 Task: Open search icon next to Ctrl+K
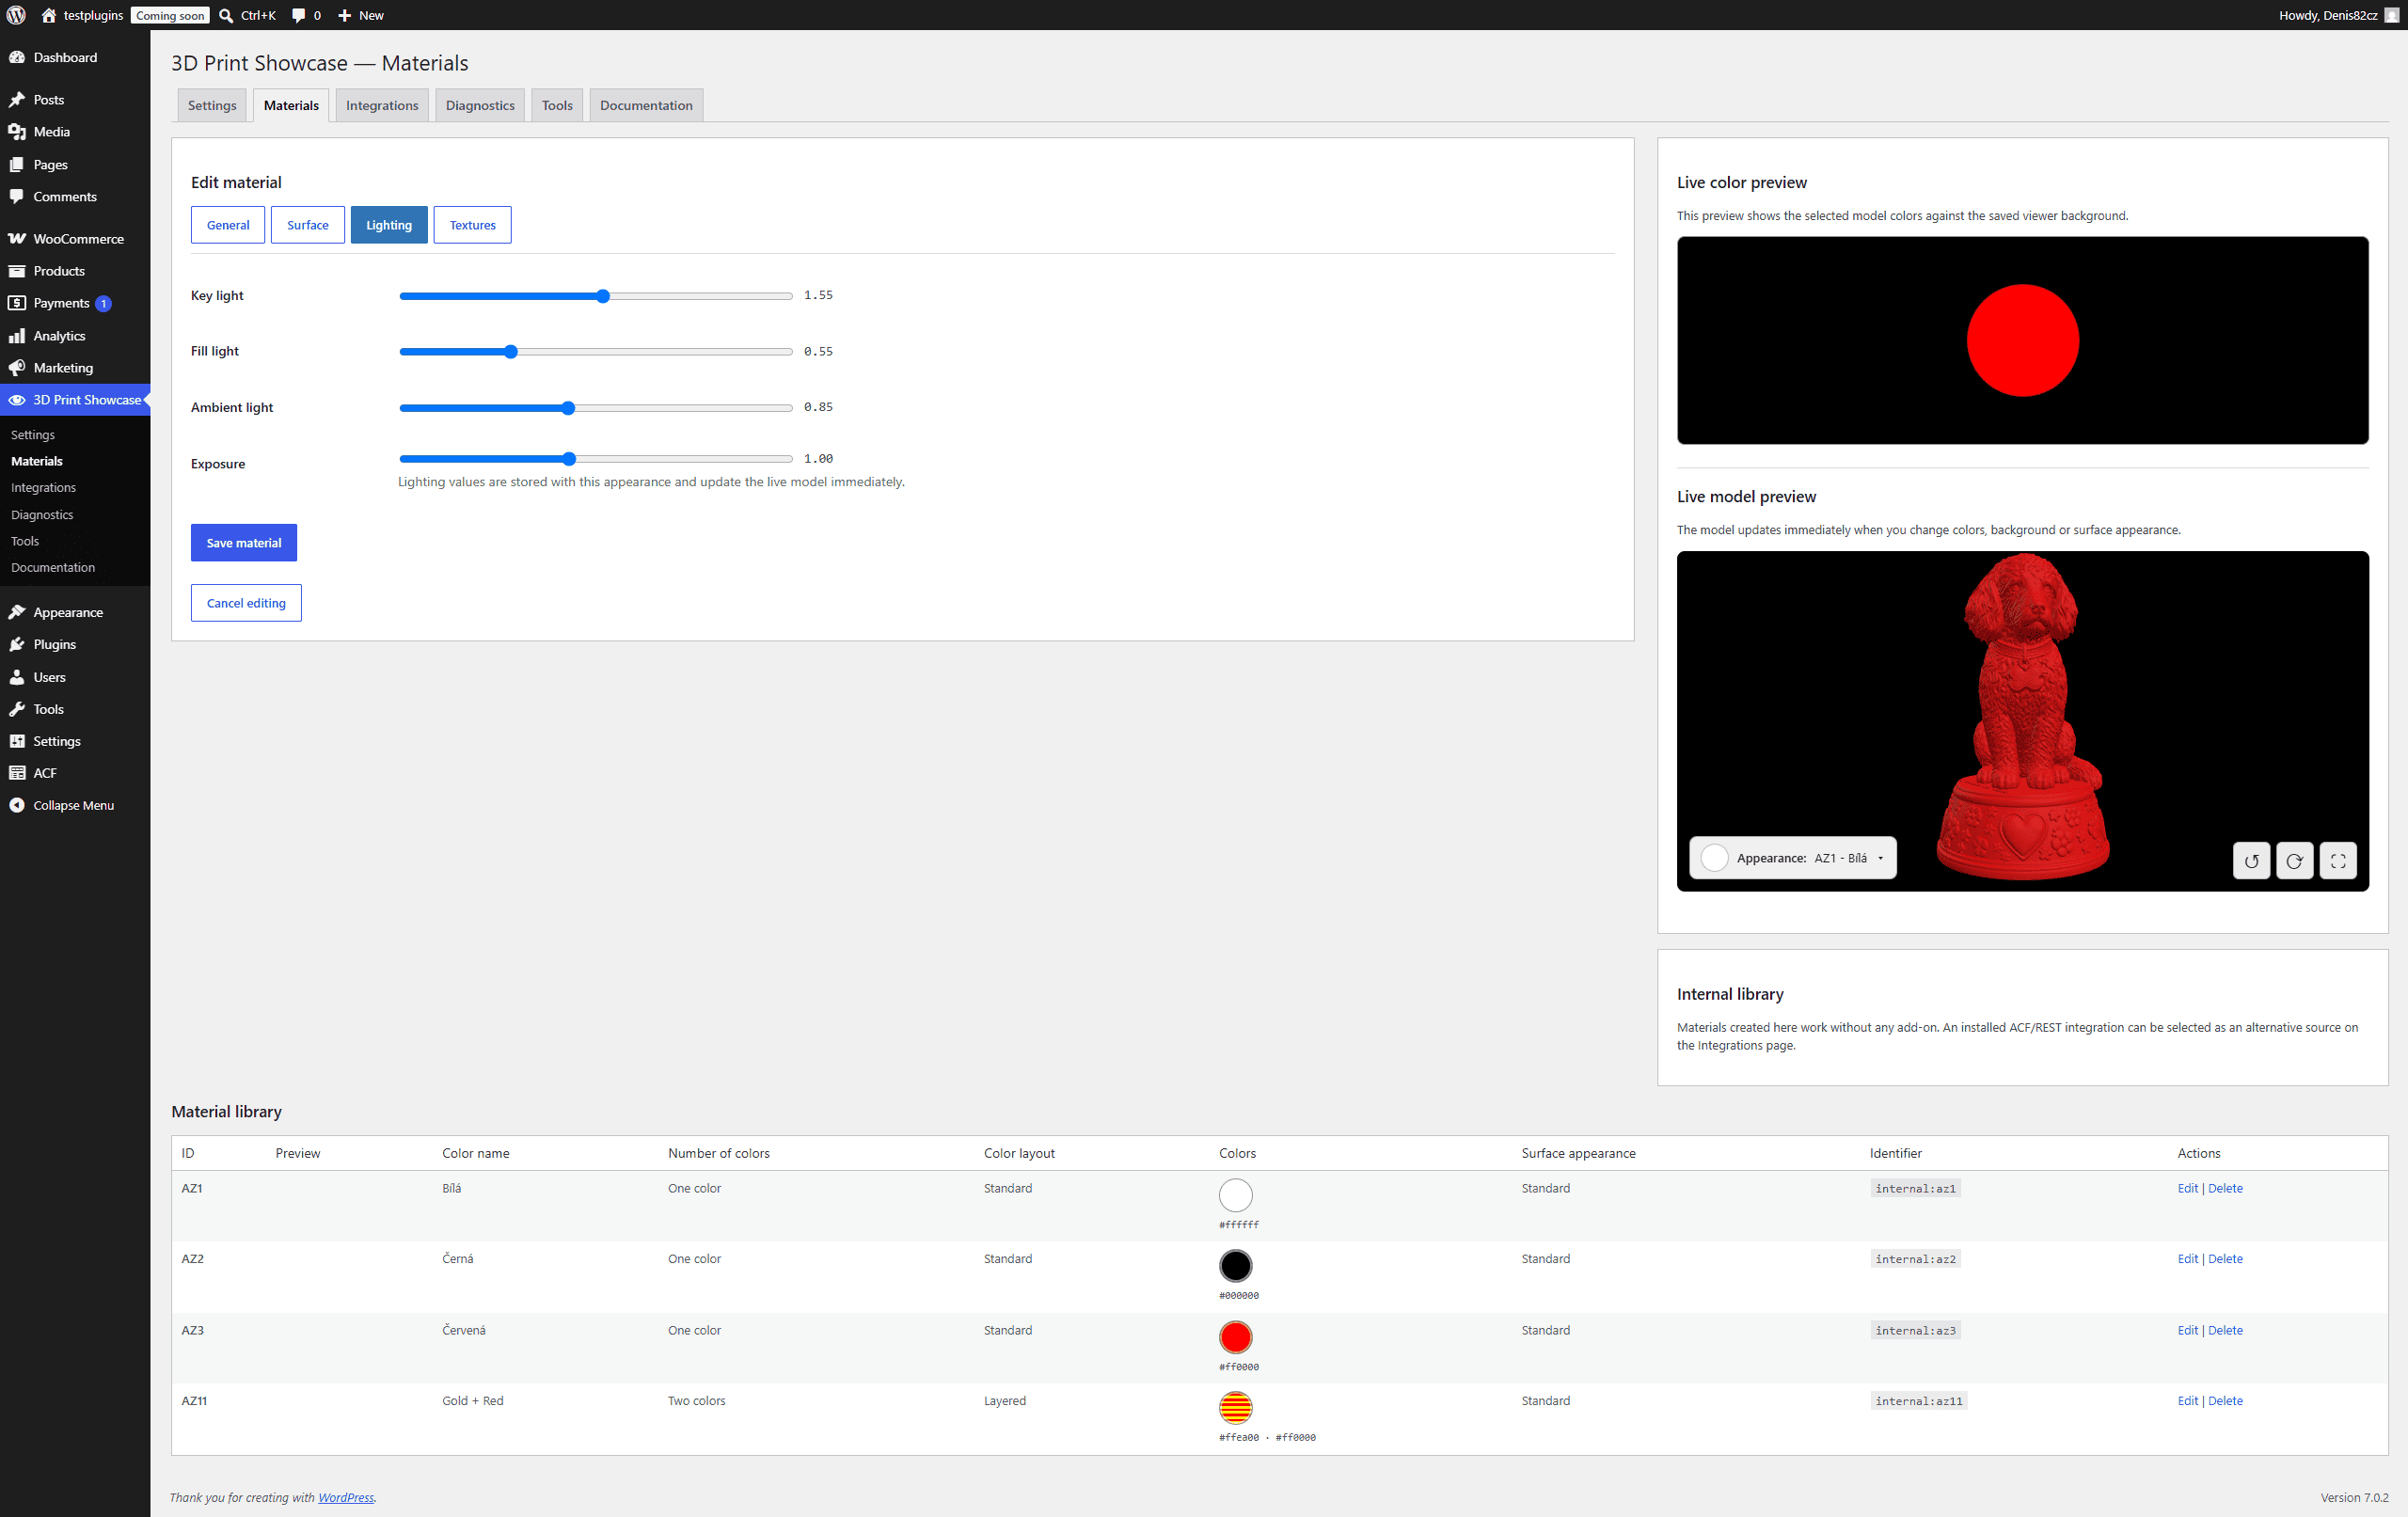226,15
